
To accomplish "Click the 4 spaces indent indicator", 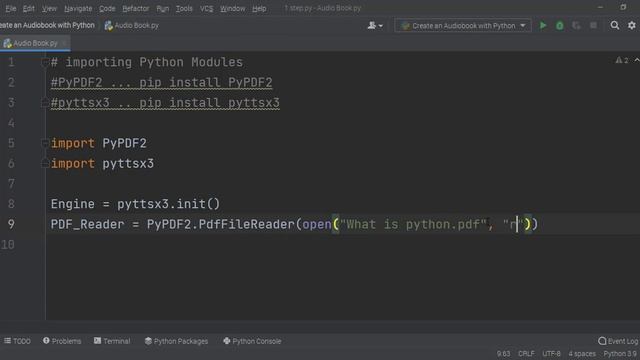I will pyautogui.click(x=582, y=353).
